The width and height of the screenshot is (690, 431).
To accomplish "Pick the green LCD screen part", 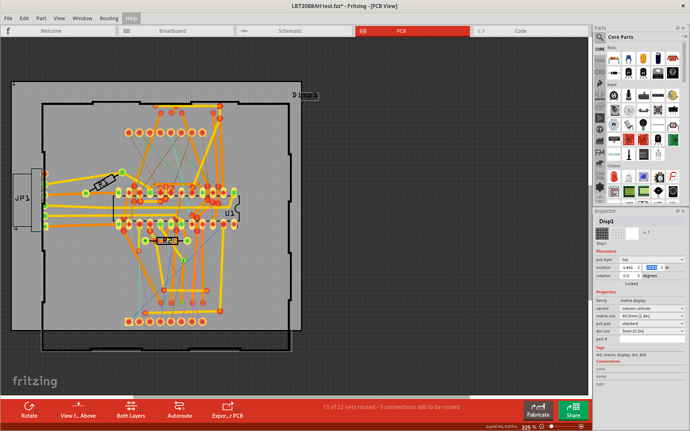I will coord(628,192).
